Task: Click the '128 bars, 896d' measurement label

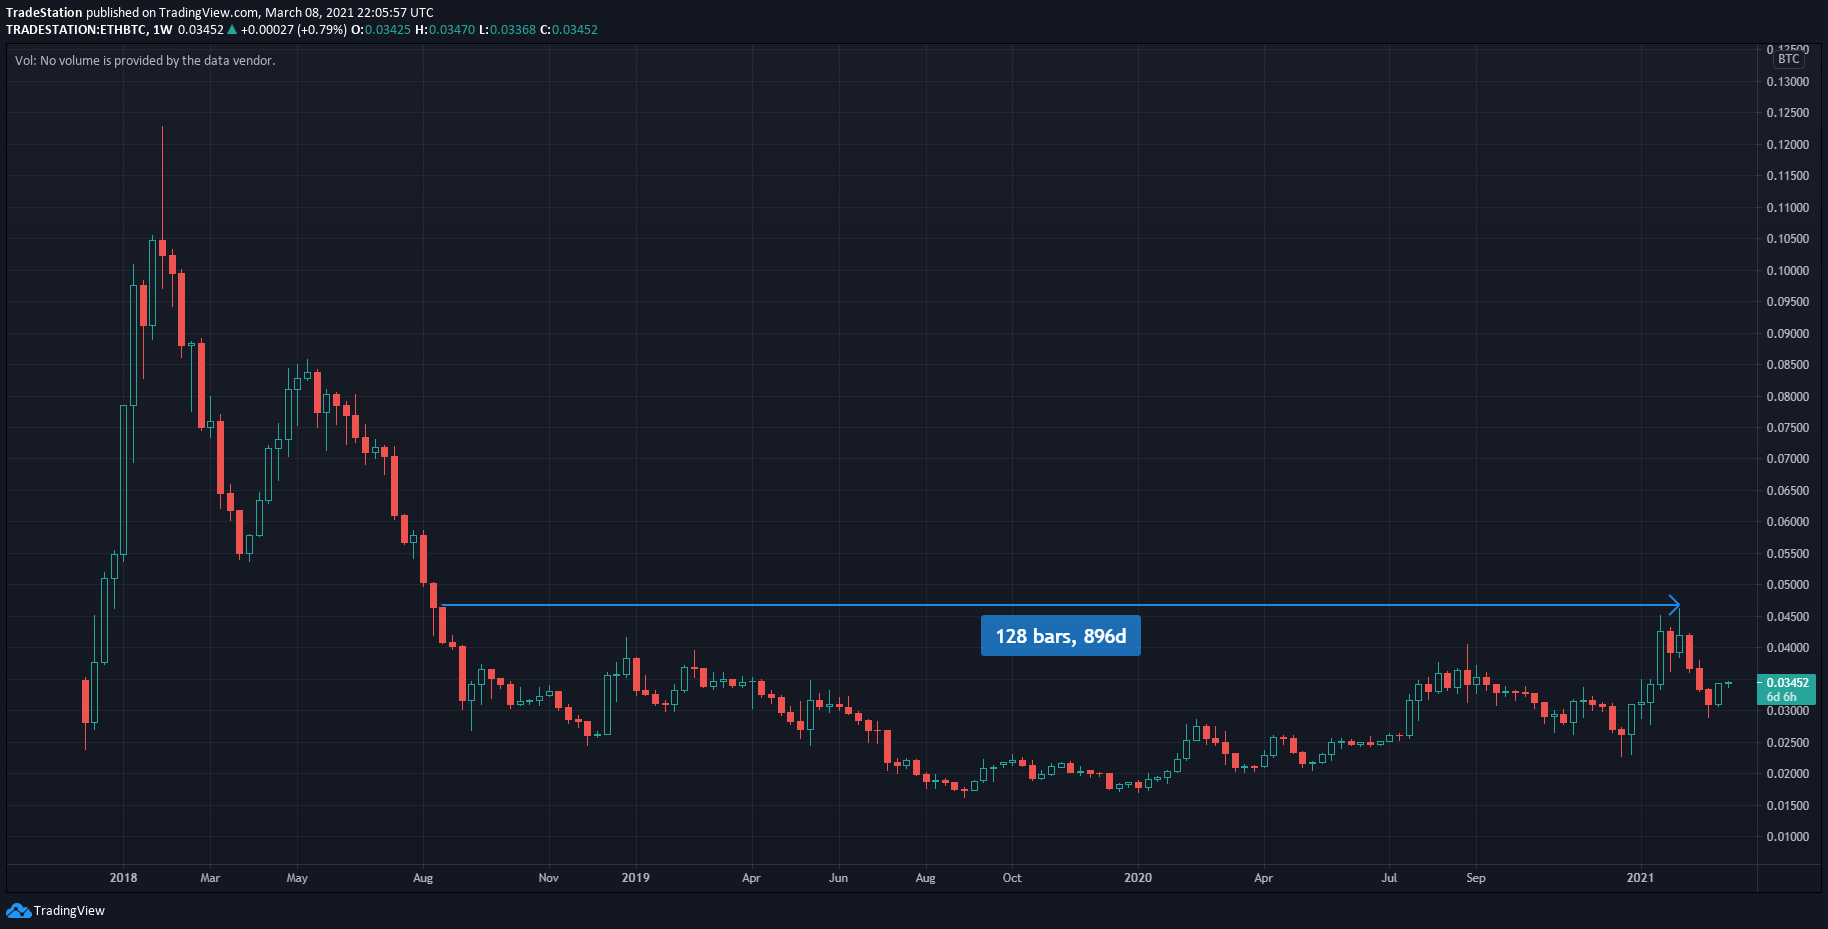Action: coord(1061,636)
